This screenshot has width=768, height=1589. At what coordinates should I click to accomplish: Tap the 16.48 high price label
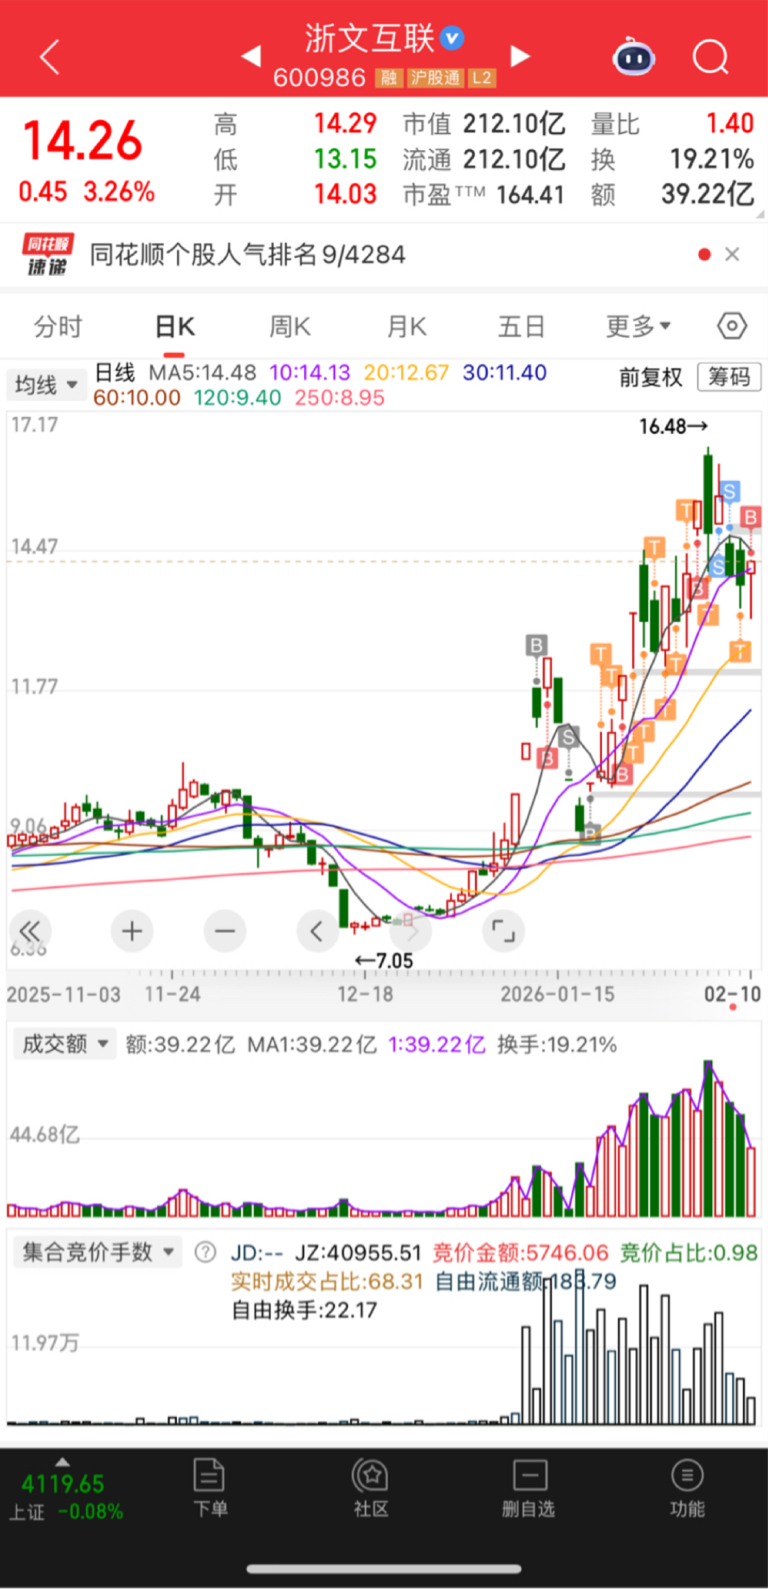(674, 427)
